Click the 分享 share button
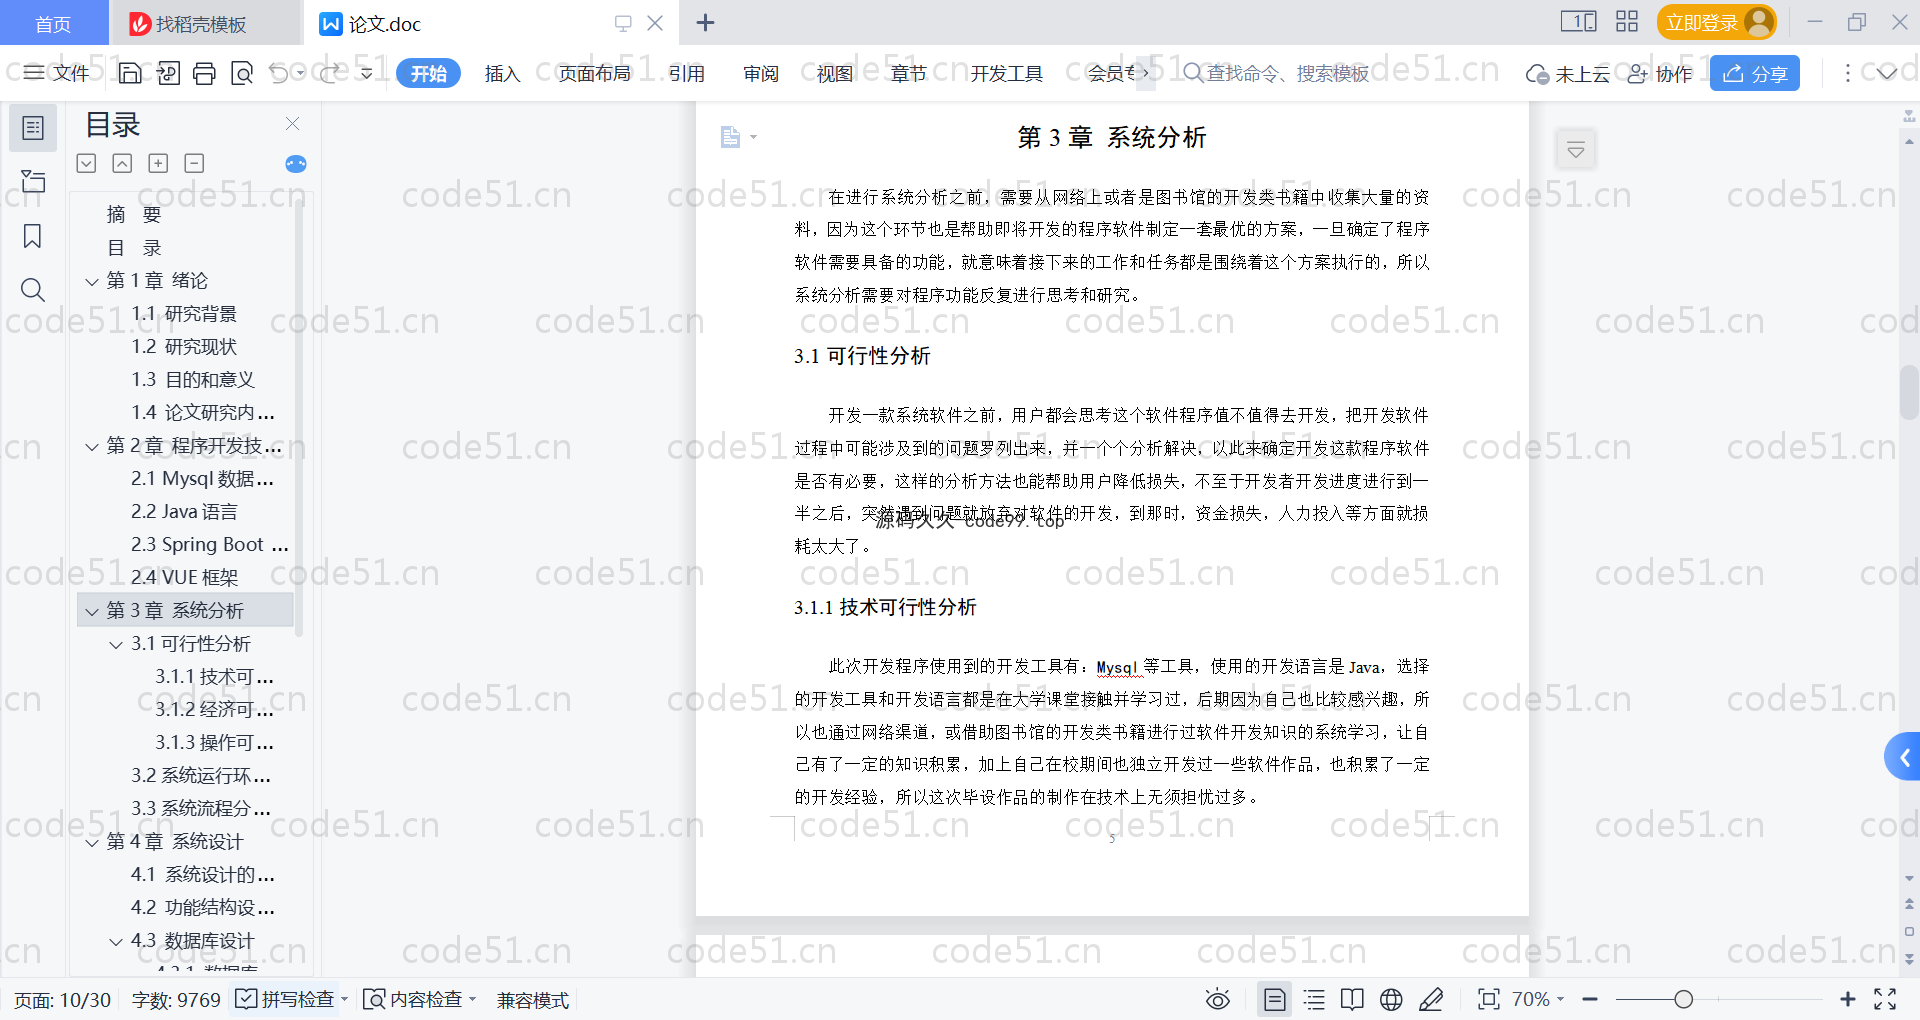Screen dimensions: 1920x1020 1755,73
